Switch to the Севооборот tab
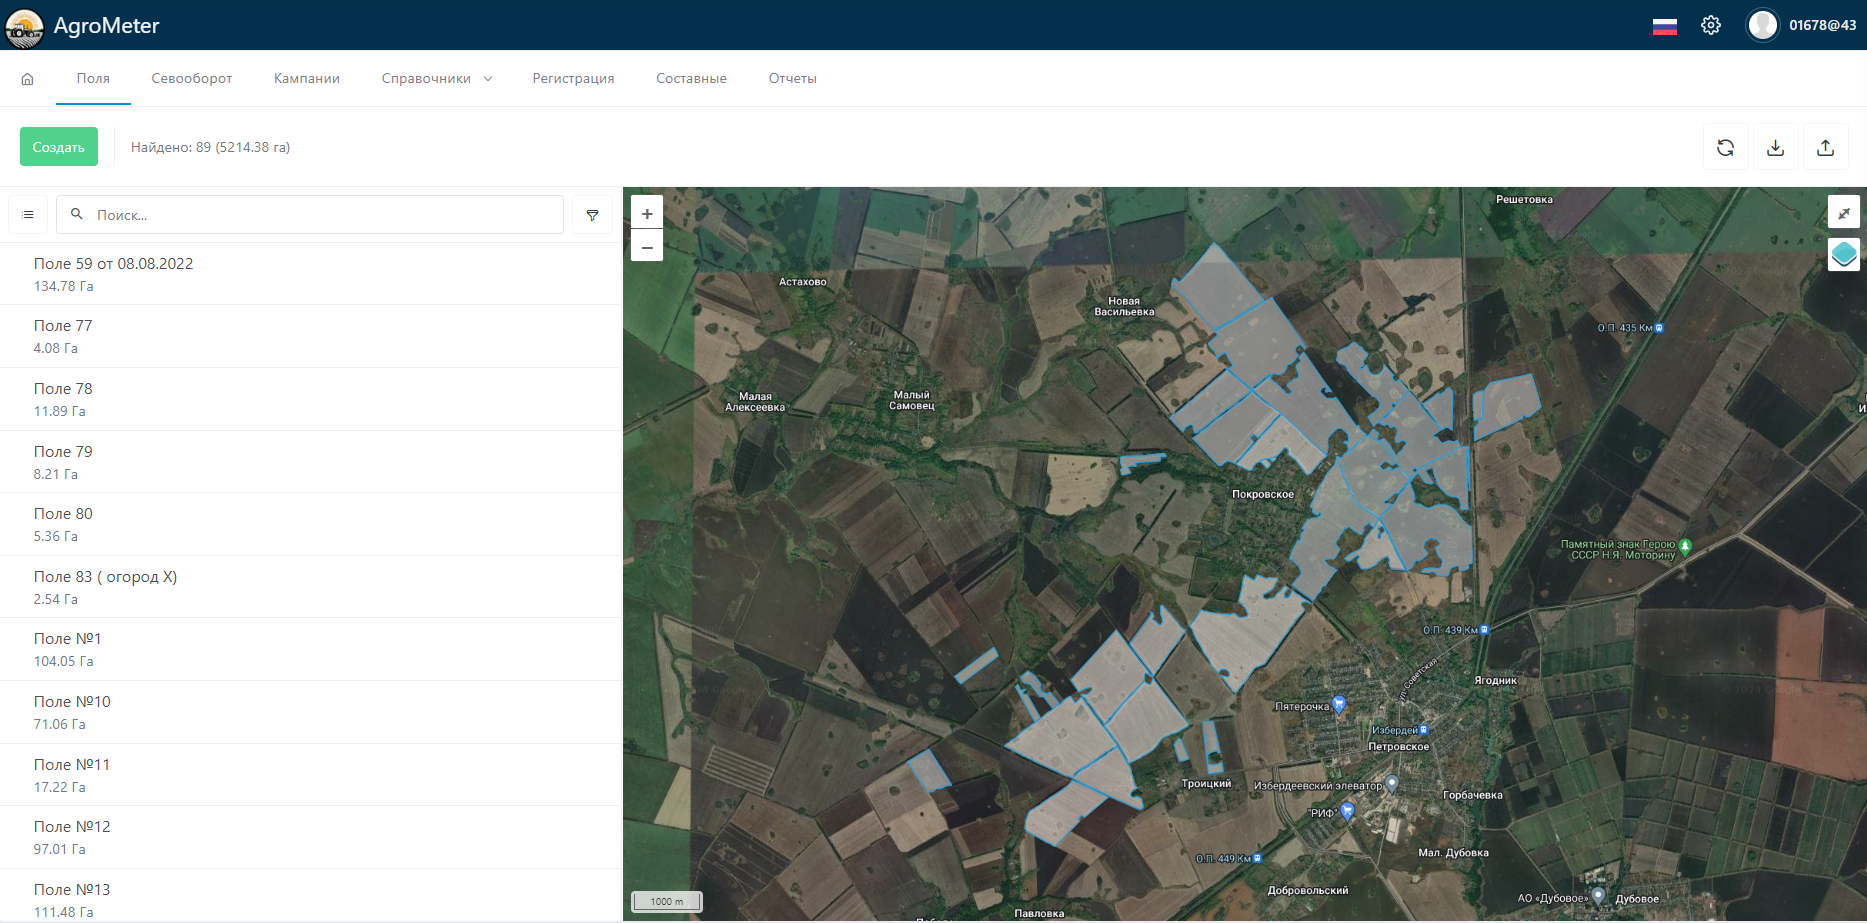 pos(191,79)
